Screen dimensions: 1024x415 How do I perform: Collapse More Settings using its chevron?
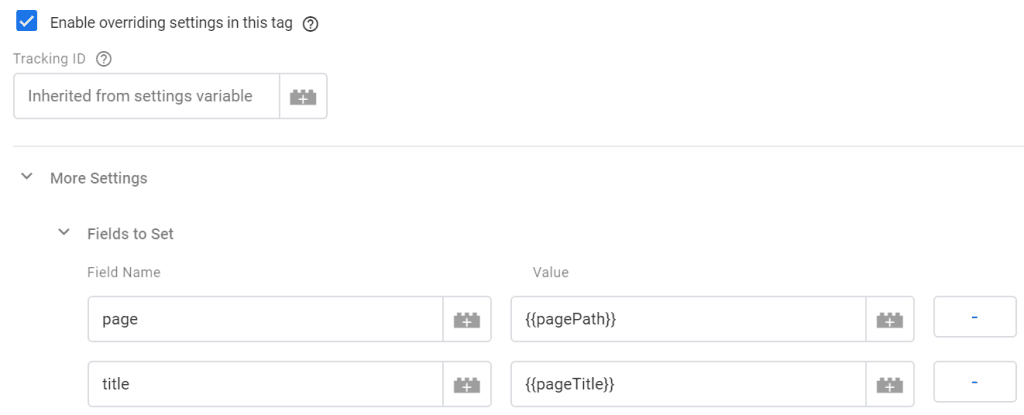[27, 177]
